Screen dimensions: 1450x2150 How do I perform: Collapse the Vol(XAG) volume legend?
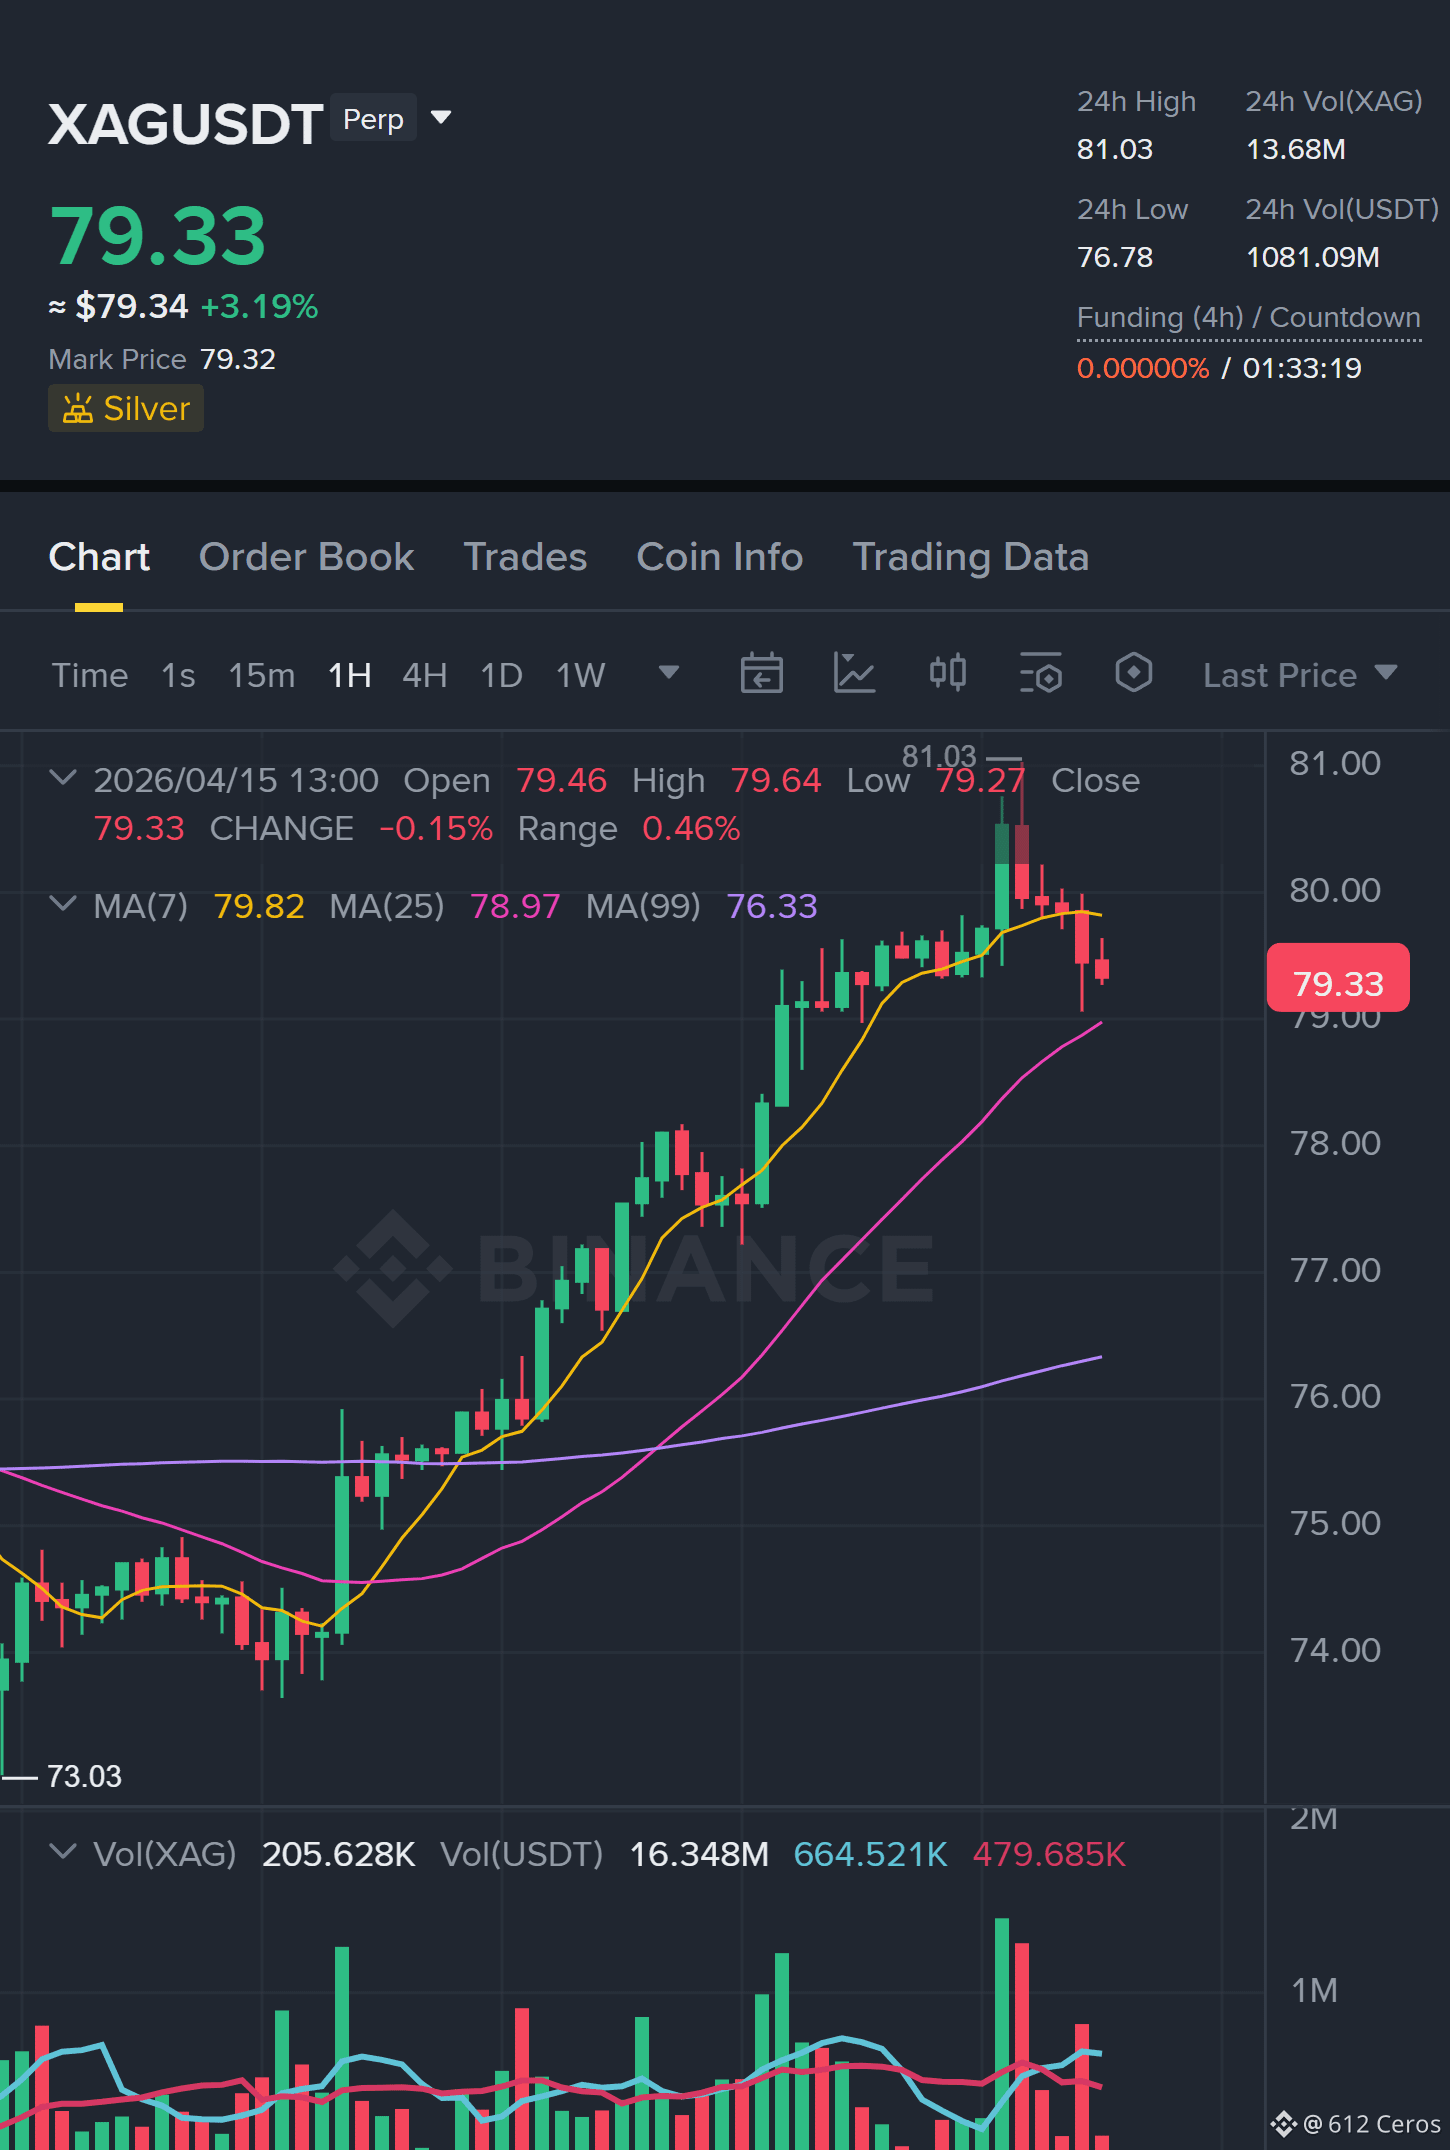point(62,1852)
